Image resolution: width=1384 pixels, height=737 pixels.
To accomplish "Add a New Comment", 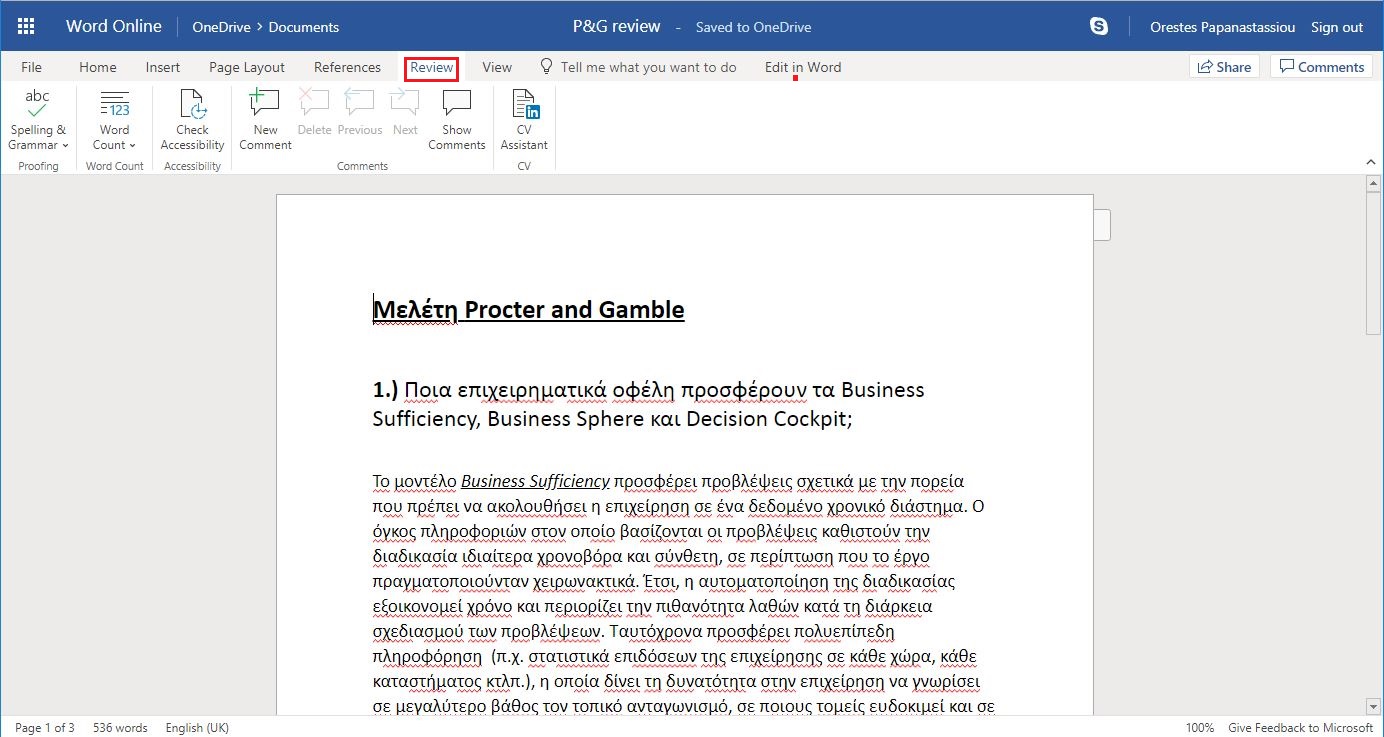I will pos(265,120).
